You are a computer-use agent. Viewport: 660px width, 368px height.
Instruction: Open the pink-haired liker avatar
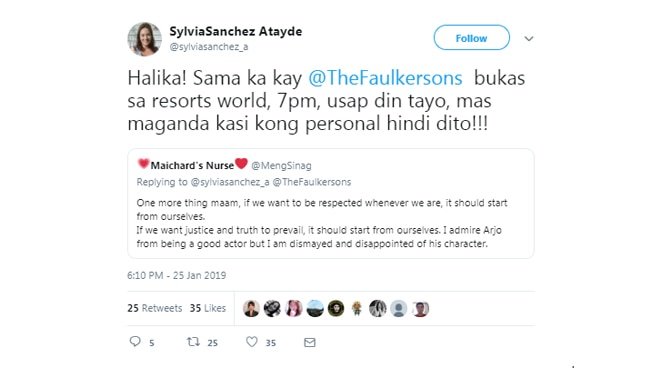pyautogui.click(x=293, y=309)
